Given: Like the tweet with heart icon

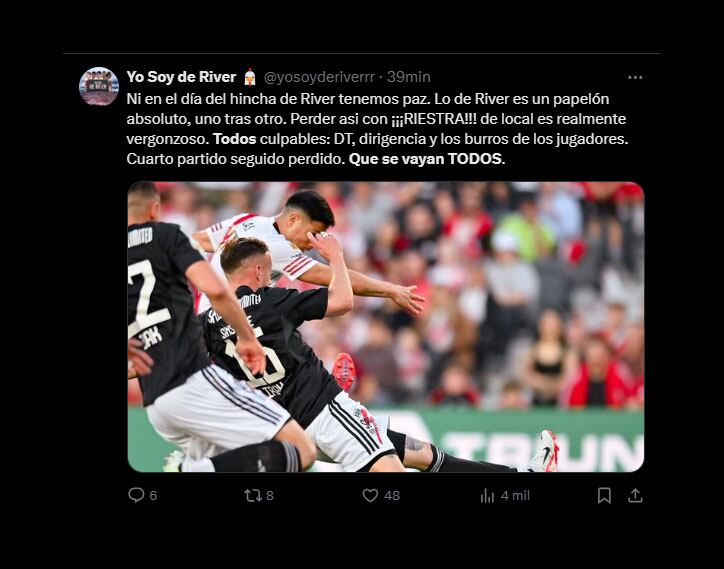Looking at the screenshot, I should 370,496.
